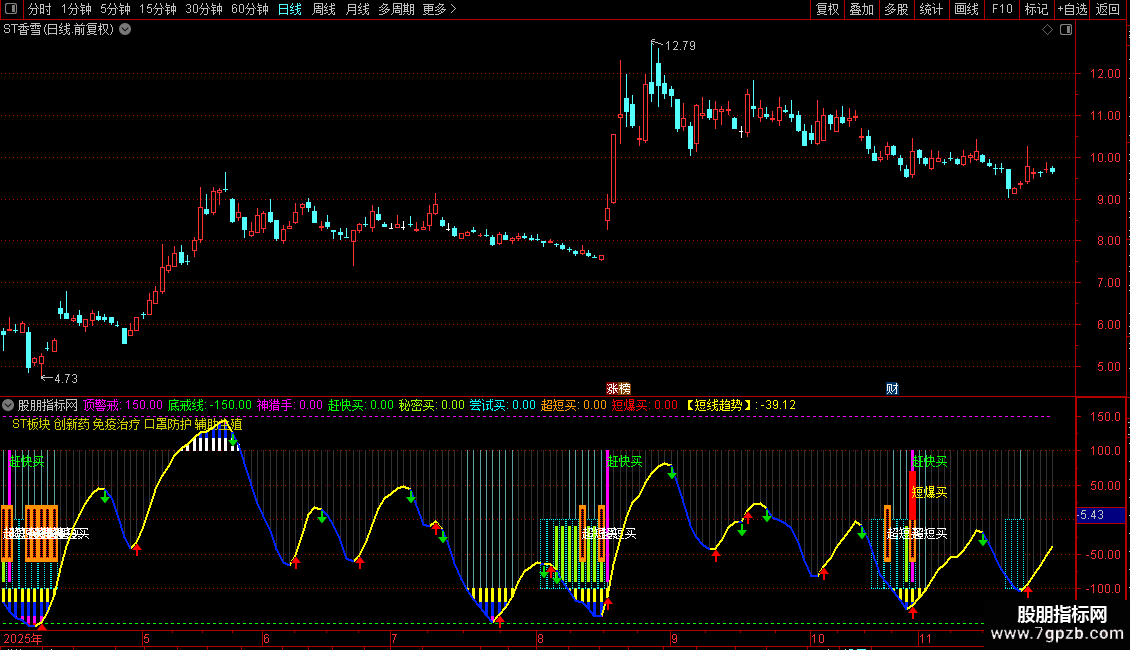
Task: Click the 复权 adjustment button
Action: tap(827, 10)
